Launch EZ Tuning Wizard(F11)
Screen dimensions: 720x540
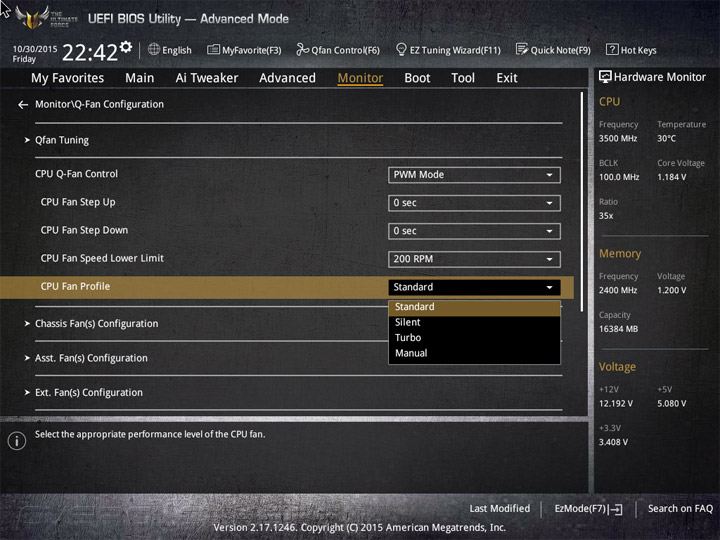coord(448,50)
